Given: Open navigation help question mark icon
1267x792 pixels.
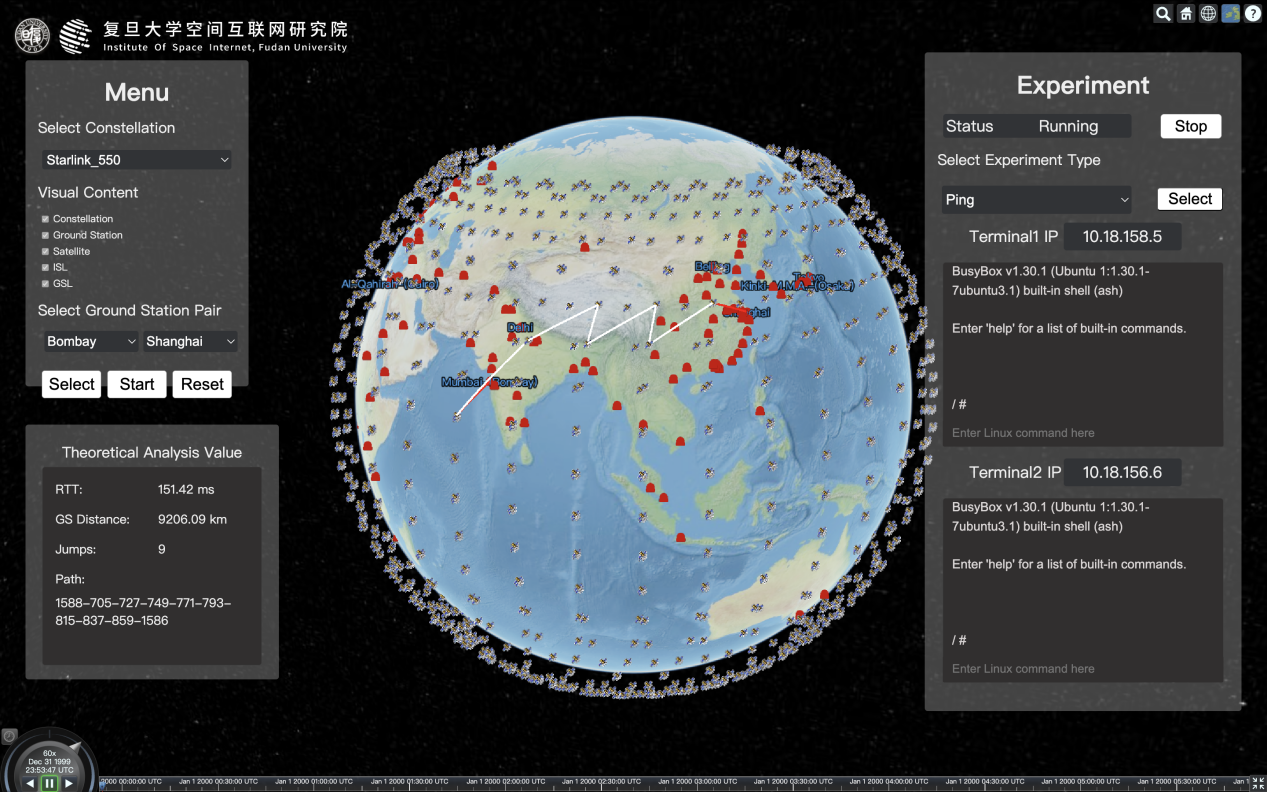Looking at the screenshot, I should [x=1253, y=14].
